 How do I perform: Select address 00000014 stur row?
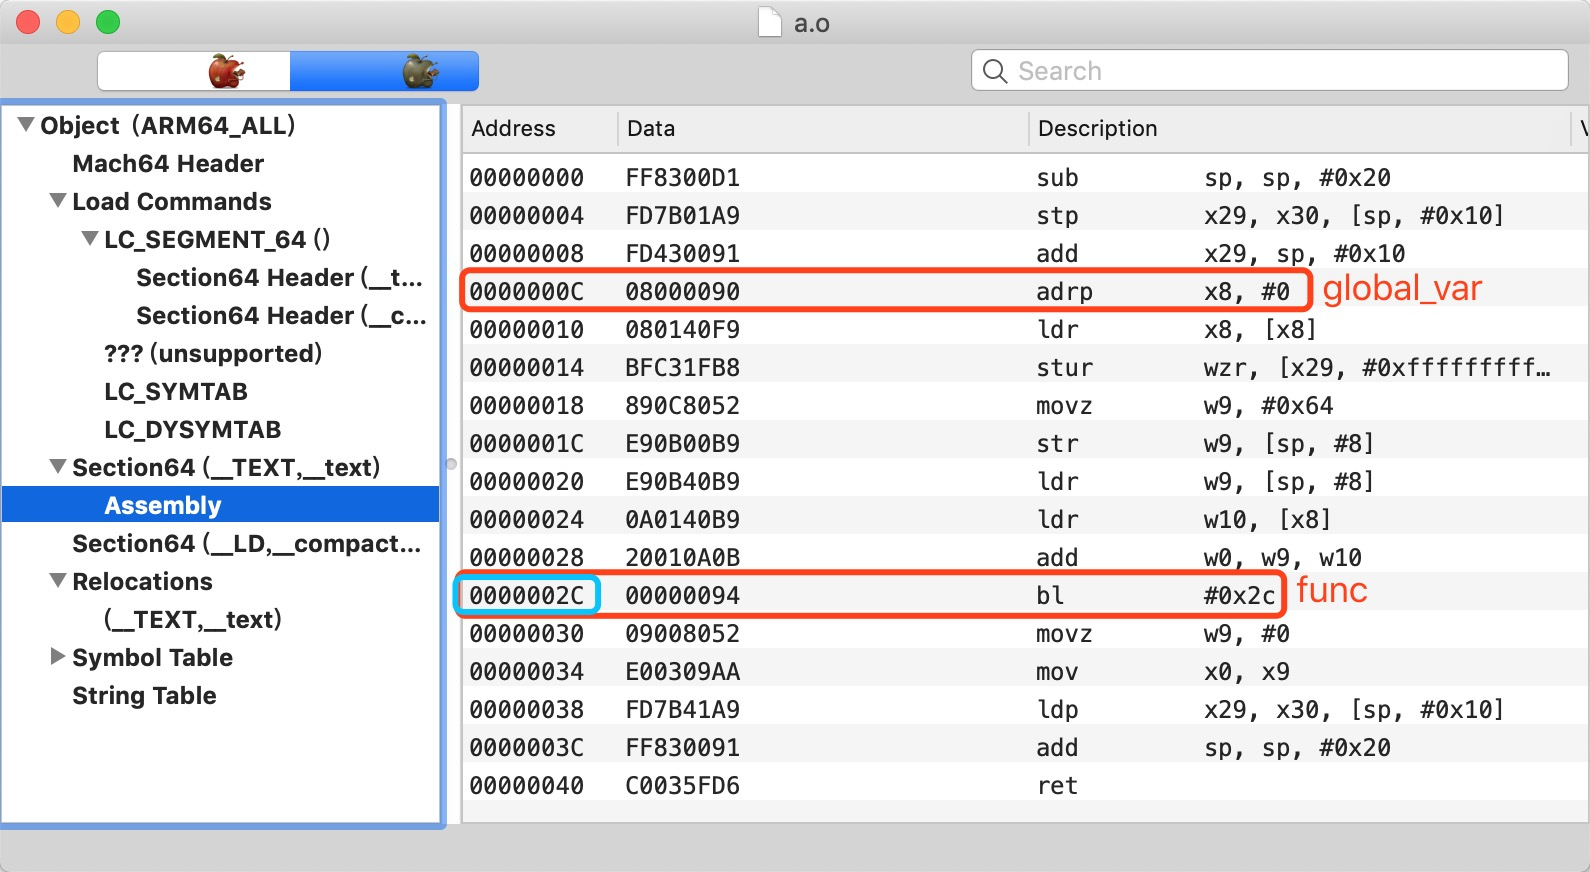[x=1025, y=367]
